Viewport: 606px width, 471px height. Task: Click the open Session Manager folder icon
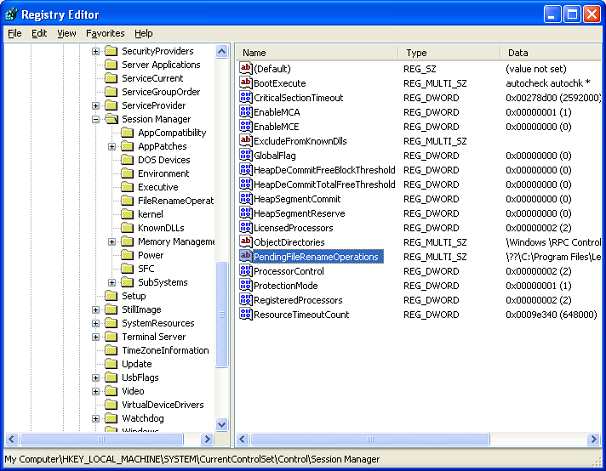click(112, 119)
